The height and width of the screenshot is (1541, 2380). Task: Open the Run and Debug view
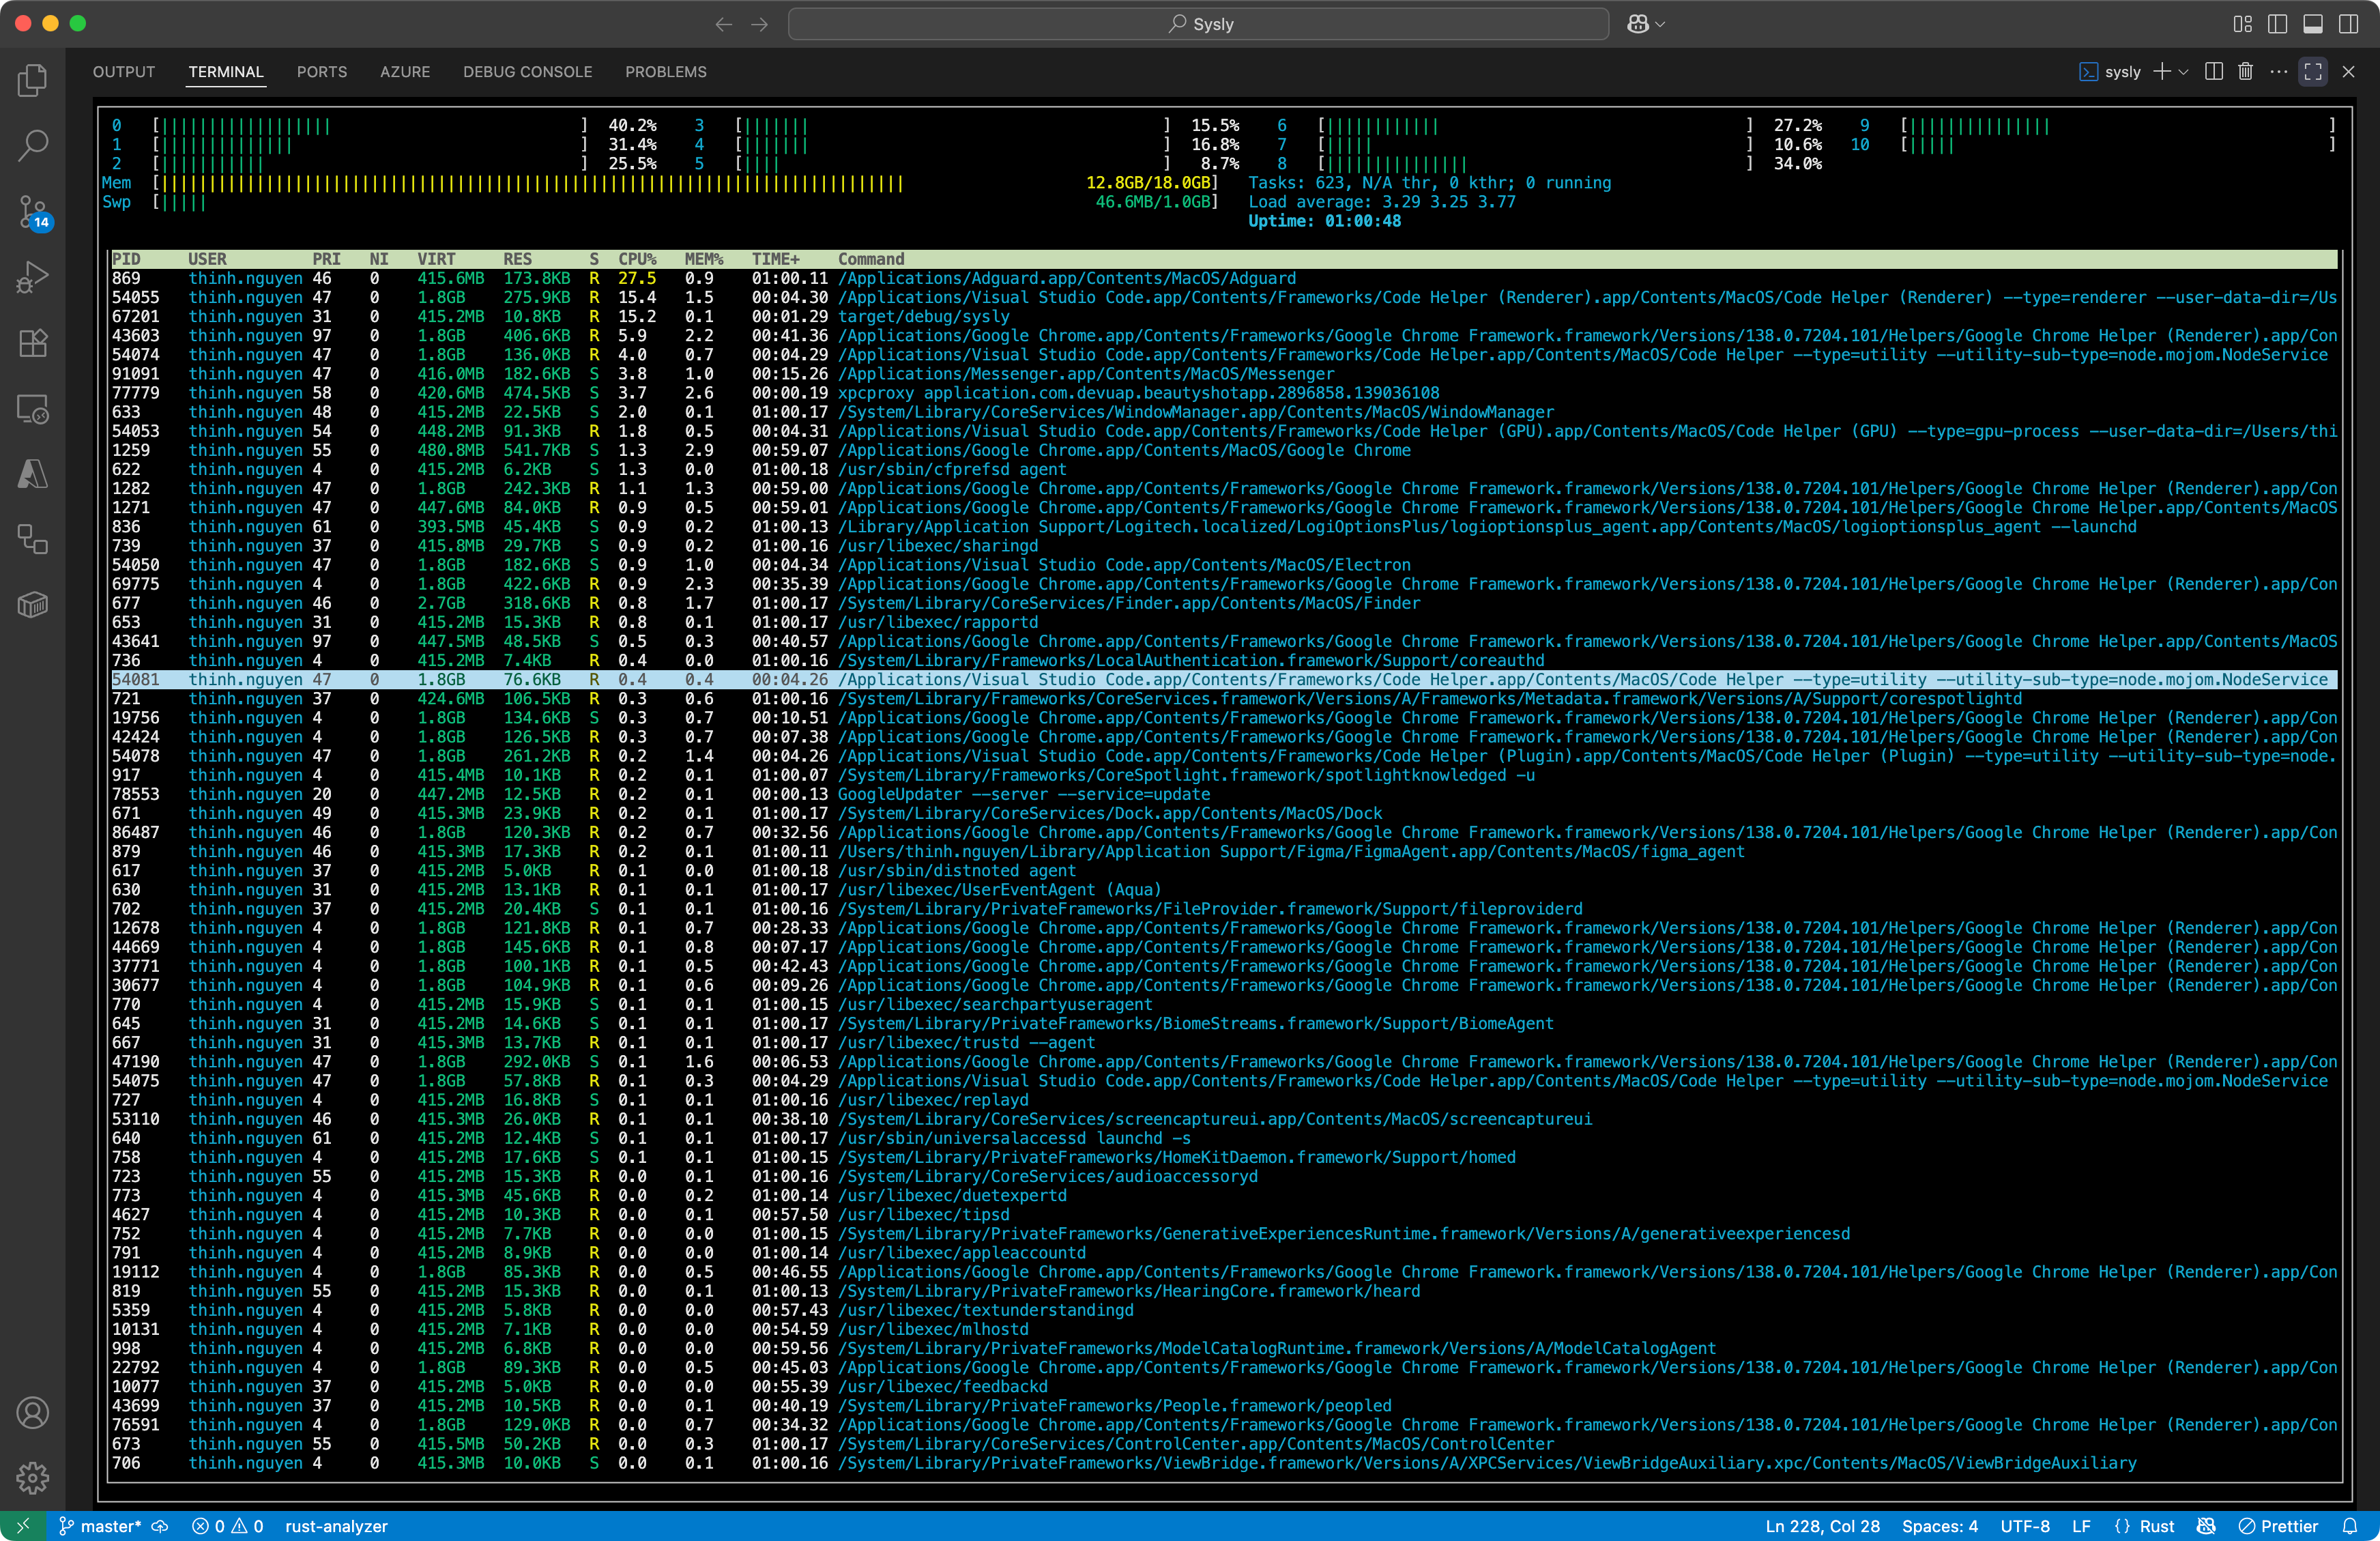click(32, 277)
